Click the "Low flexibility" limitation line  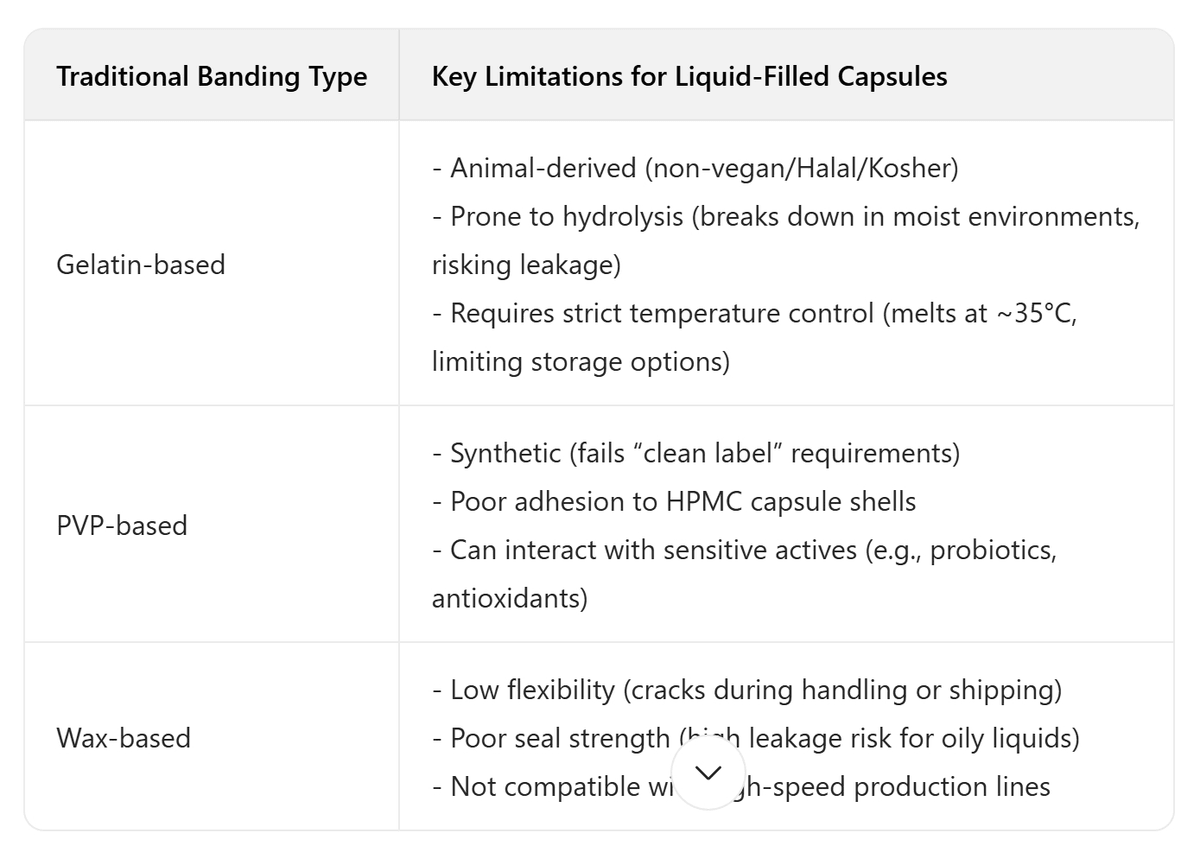746,689
